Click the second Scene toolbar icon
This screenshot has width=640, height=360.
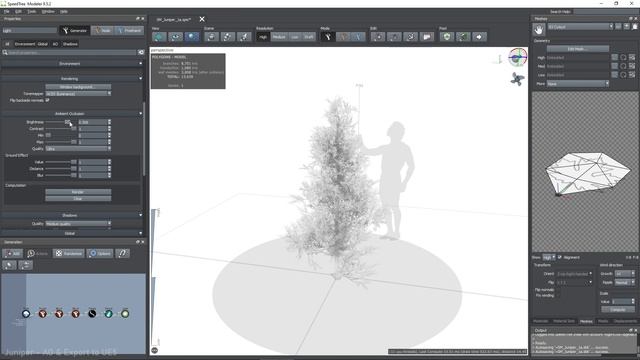tap(228, 37)
